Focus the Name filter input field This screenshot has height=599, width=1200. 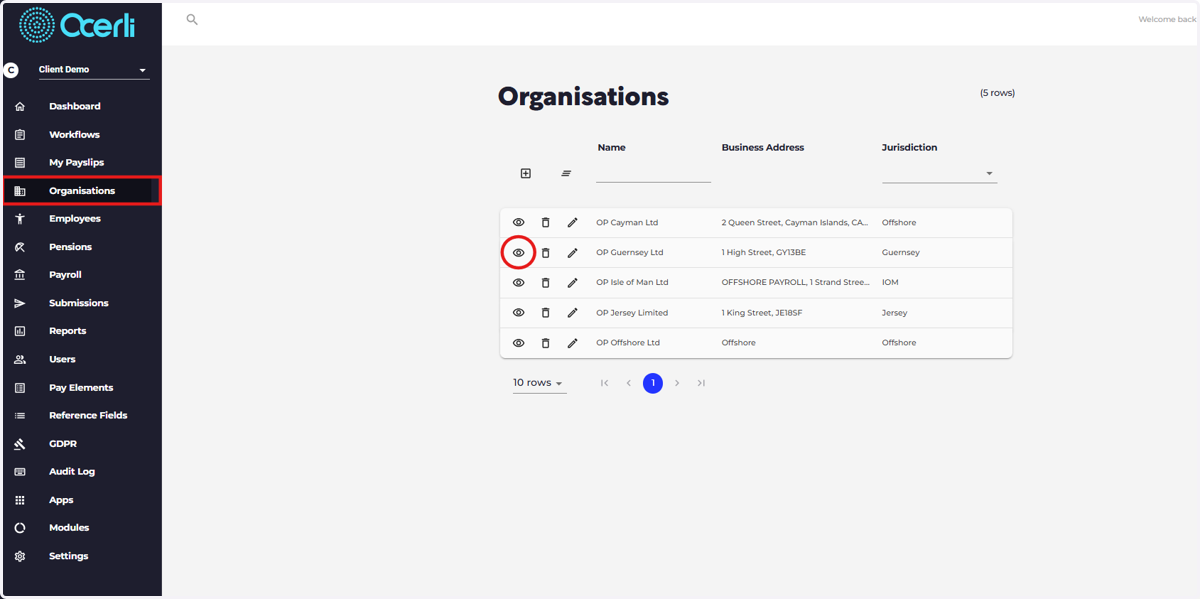click(653, 173)
